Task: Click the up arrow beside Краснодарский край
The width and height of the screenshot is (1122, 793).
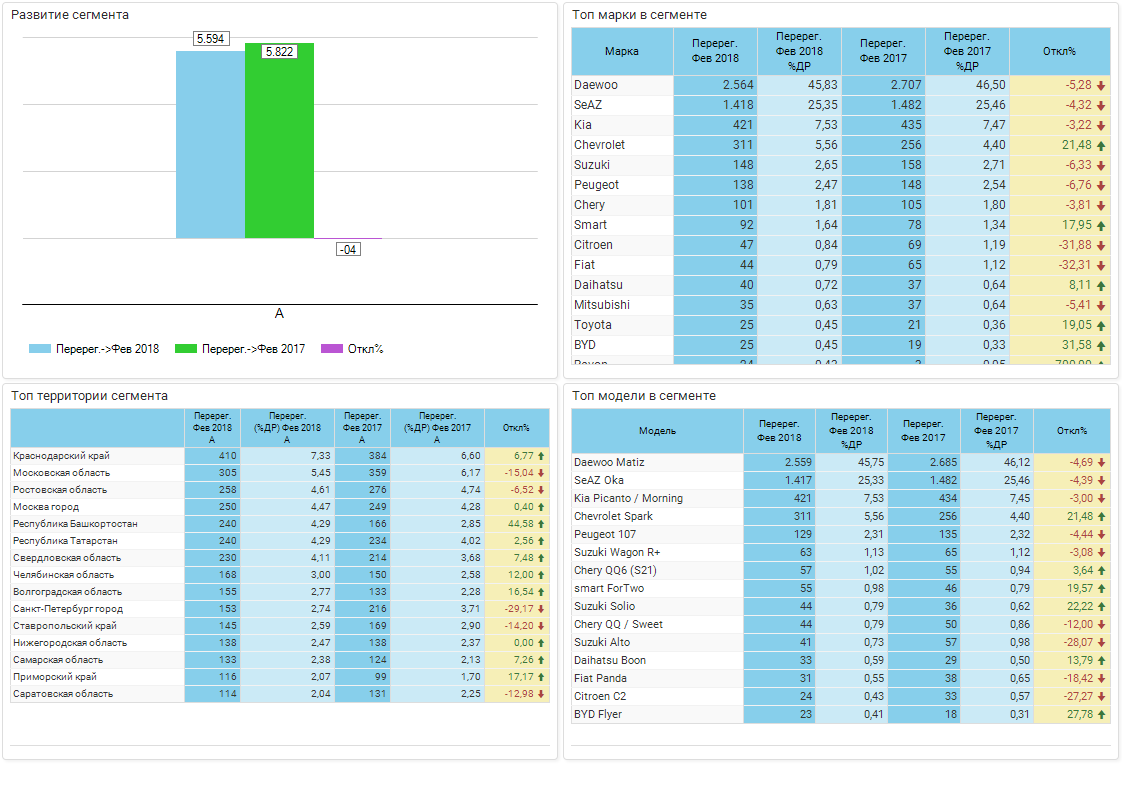Action: click(x=541, y=456)
